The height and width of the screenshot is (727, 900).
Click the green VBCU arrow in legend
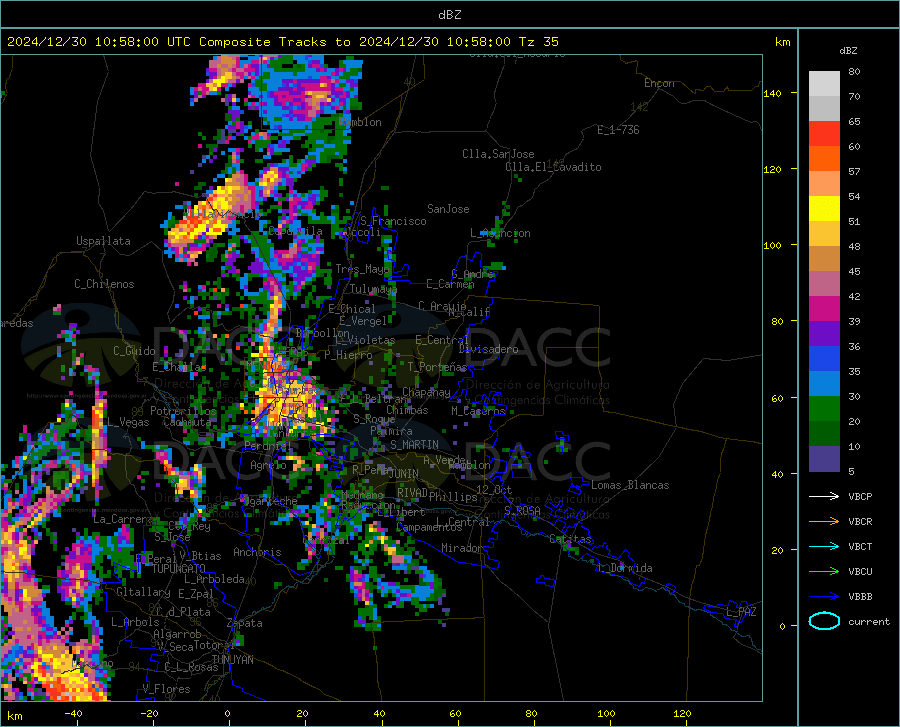pos(824,572)
